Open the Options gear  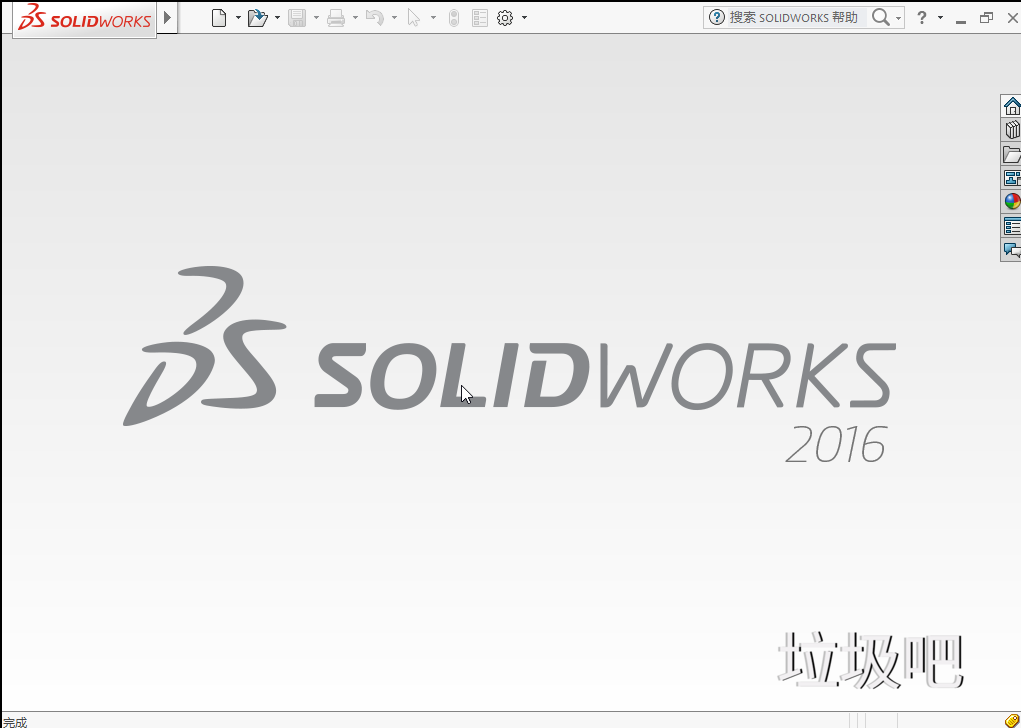[505, 17]
